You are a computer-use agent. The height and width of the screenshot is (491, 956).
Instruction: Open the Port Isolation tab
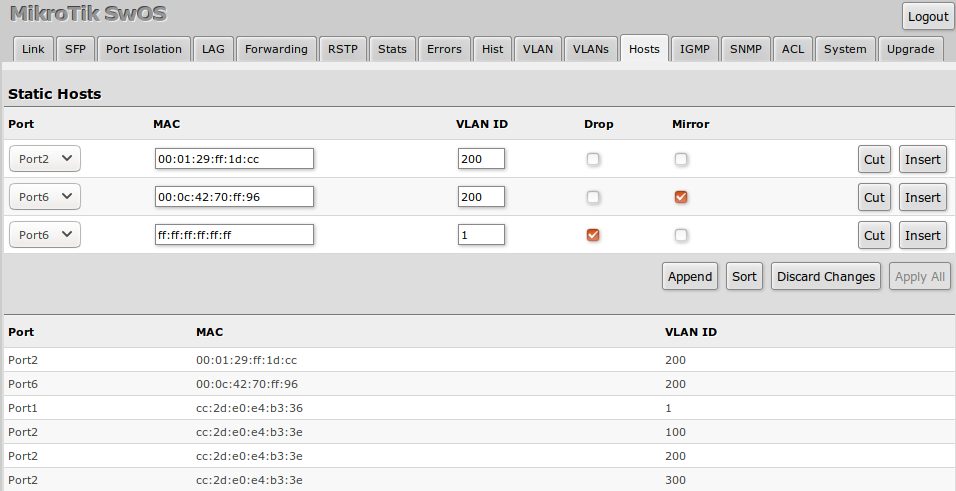click(144, 49)
